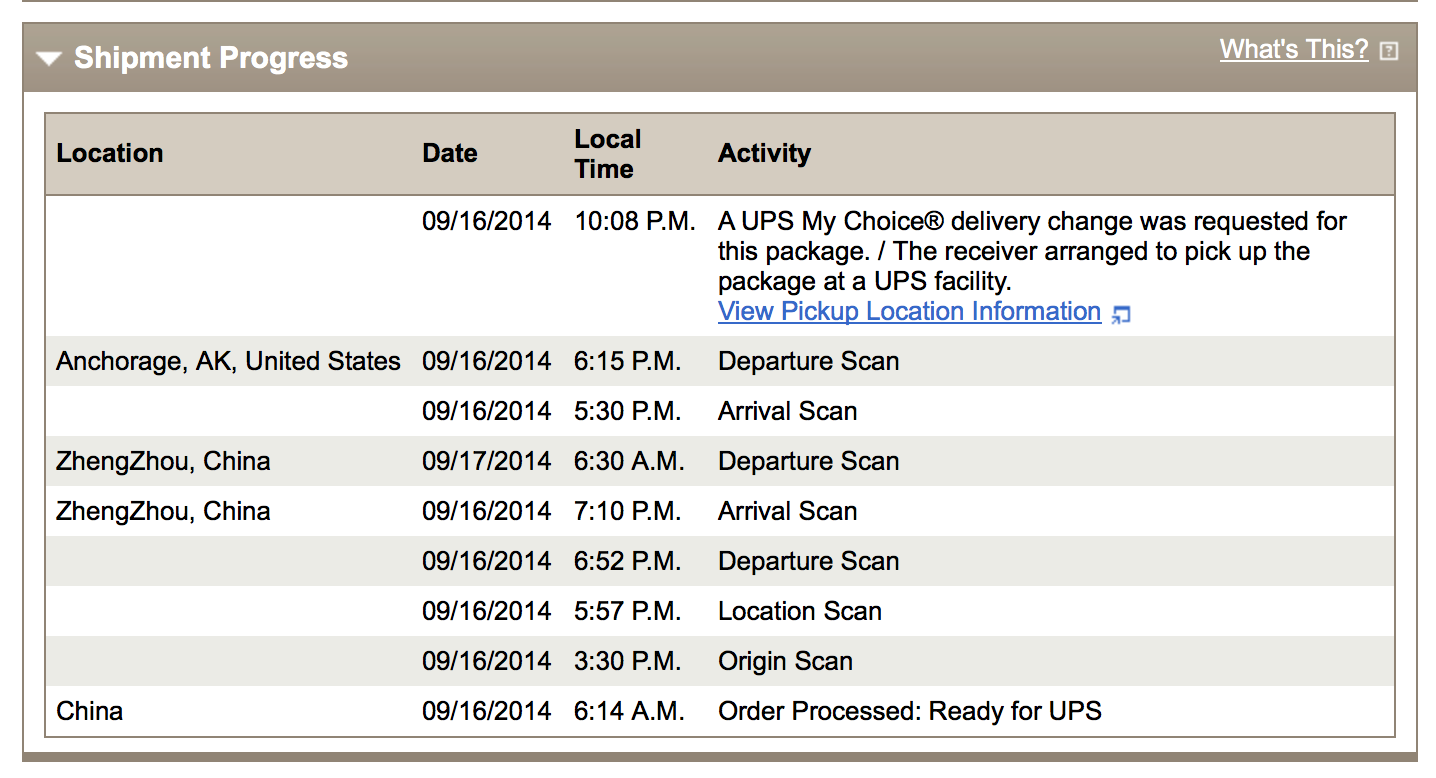Click the Activity column header
Image resolution: width=1436 pixels, height=778 pixels.
click(x=764, y=153)
